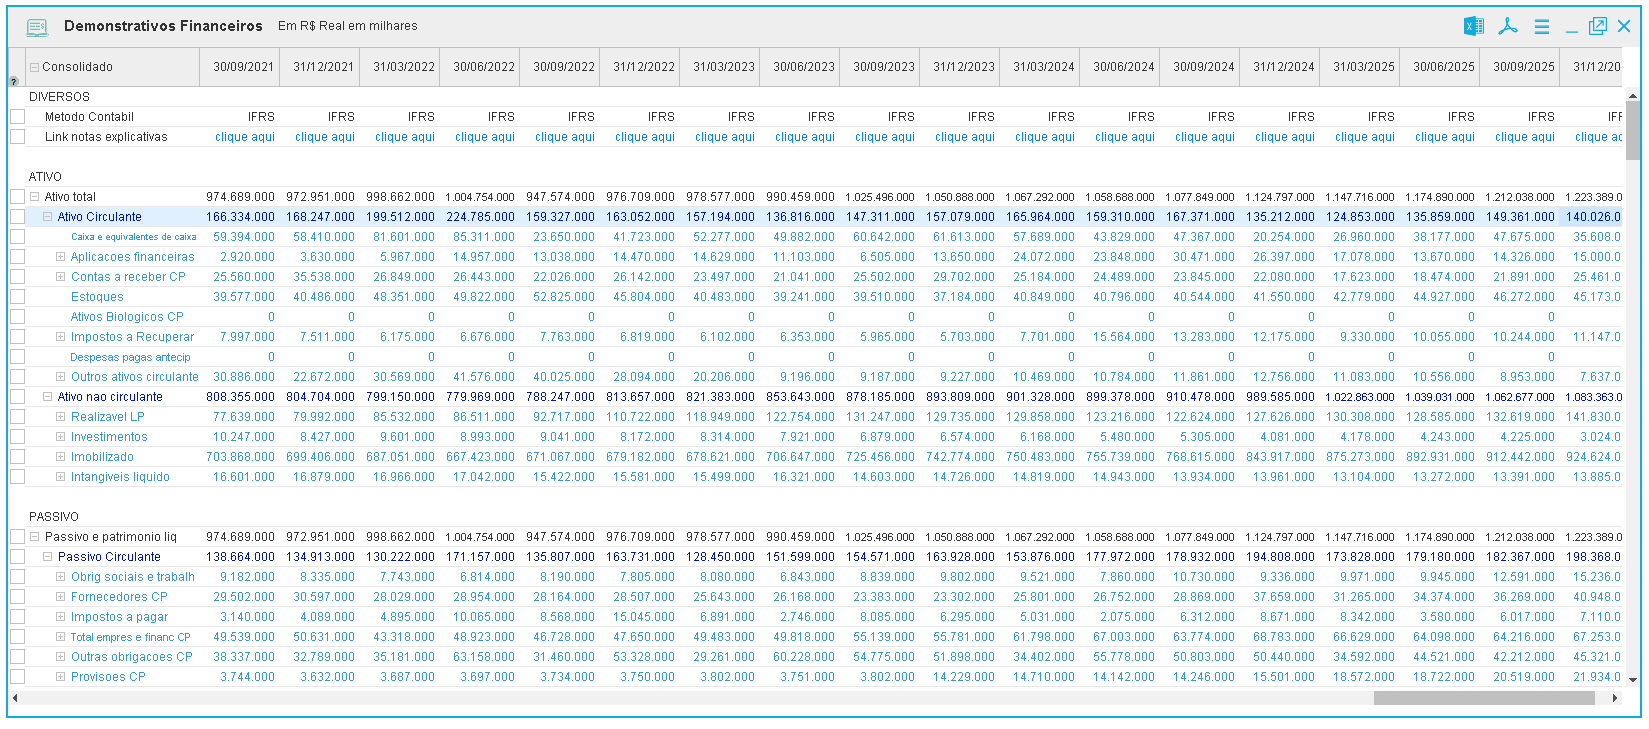Pop out the window into a new frame
1649x729 pixels.
click(x=1598, y=26)
